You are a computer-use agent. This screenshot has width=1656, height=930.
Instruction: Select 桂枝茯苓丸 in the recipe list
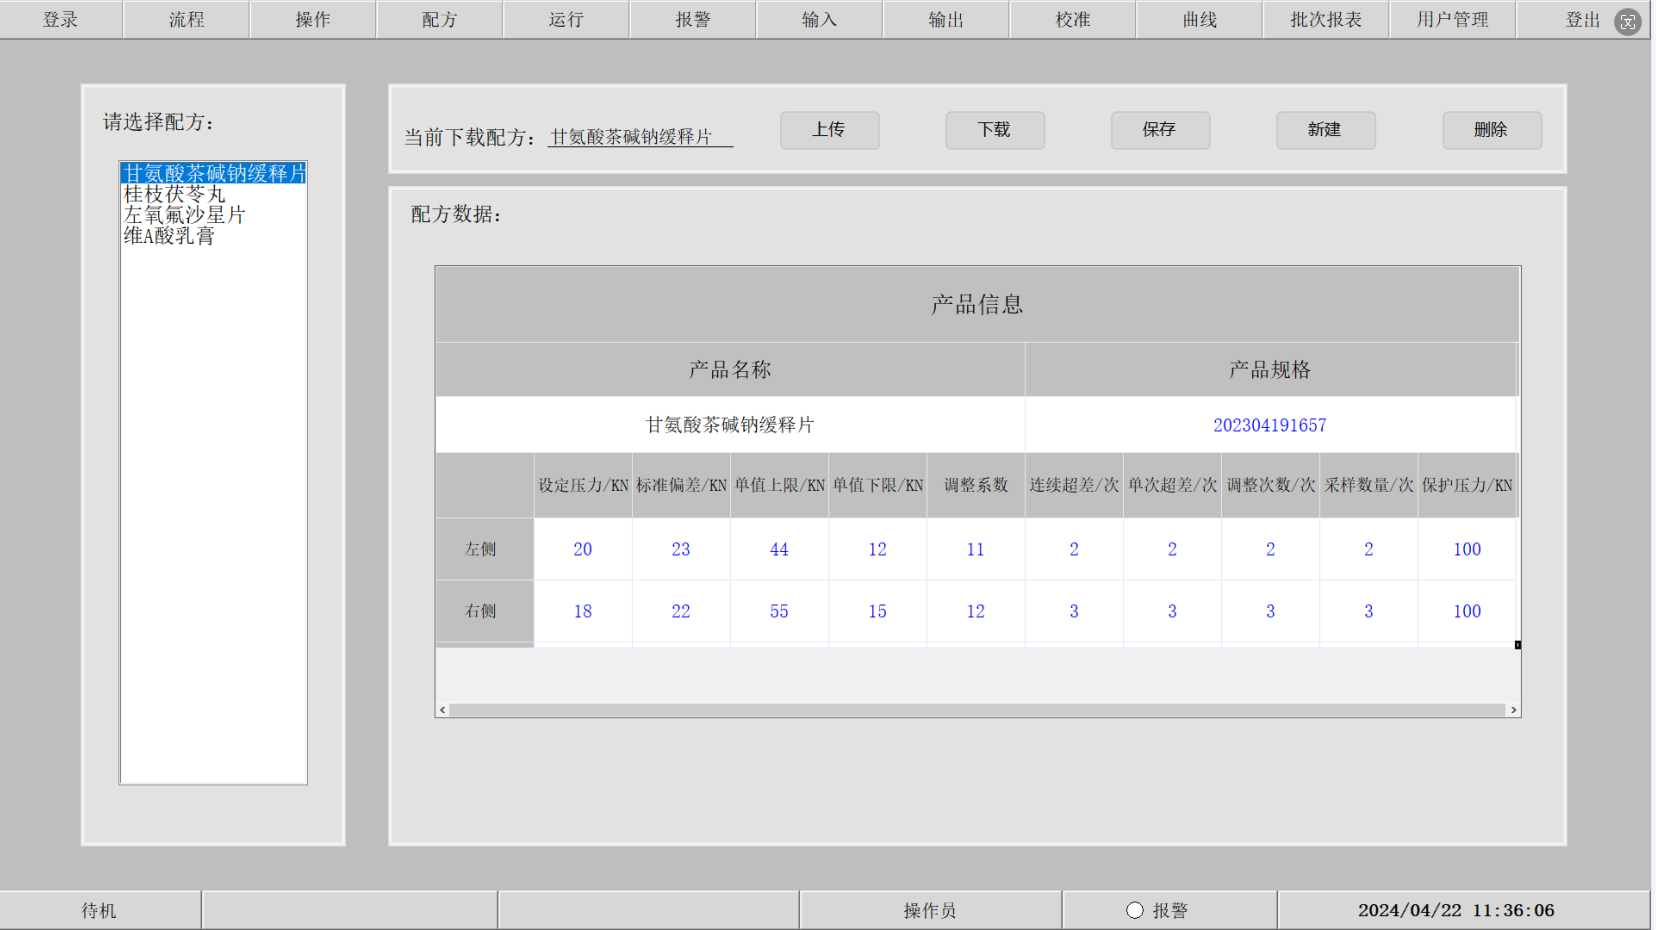[x=174, y=194]
